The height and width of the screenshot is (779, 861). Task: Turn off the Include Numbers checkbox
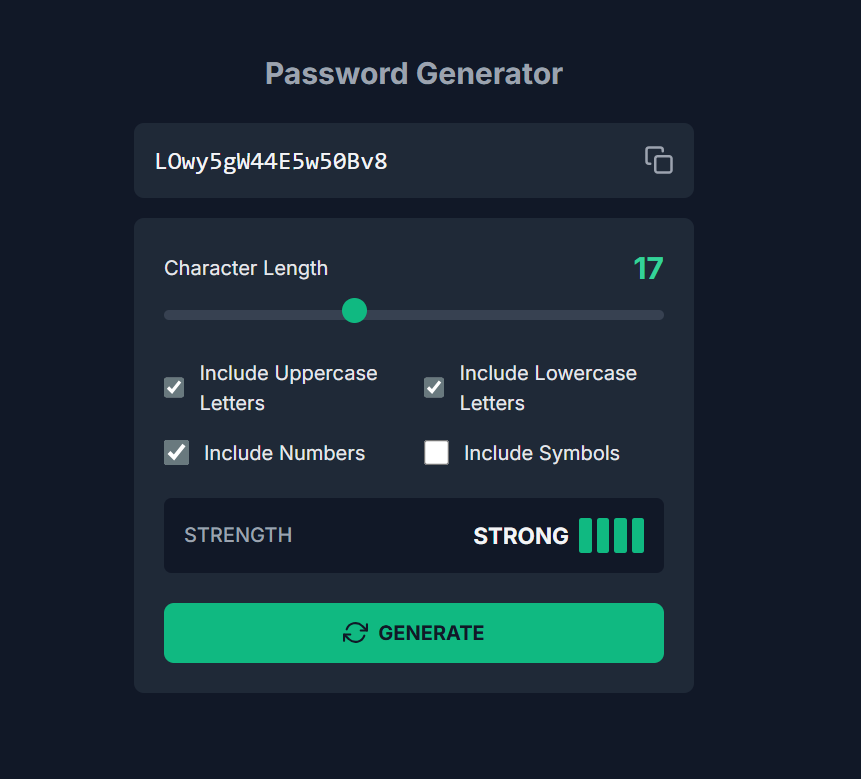tap(177, 453)
